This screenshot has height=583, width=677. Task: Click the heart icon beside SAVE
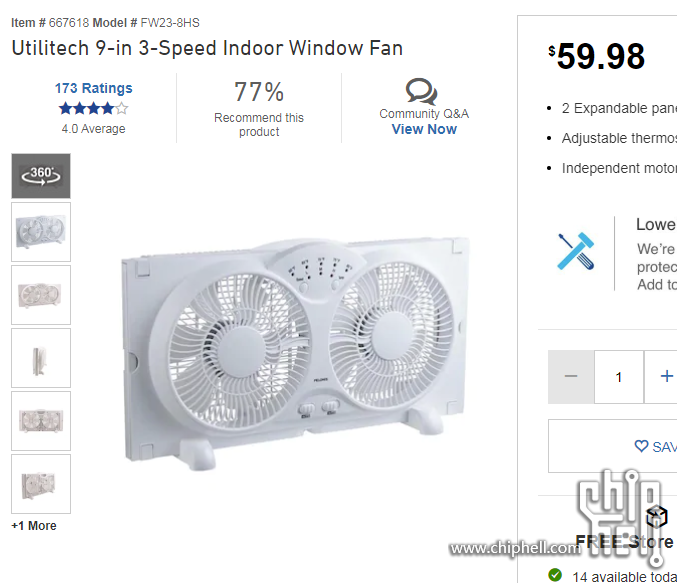point(641,446)
